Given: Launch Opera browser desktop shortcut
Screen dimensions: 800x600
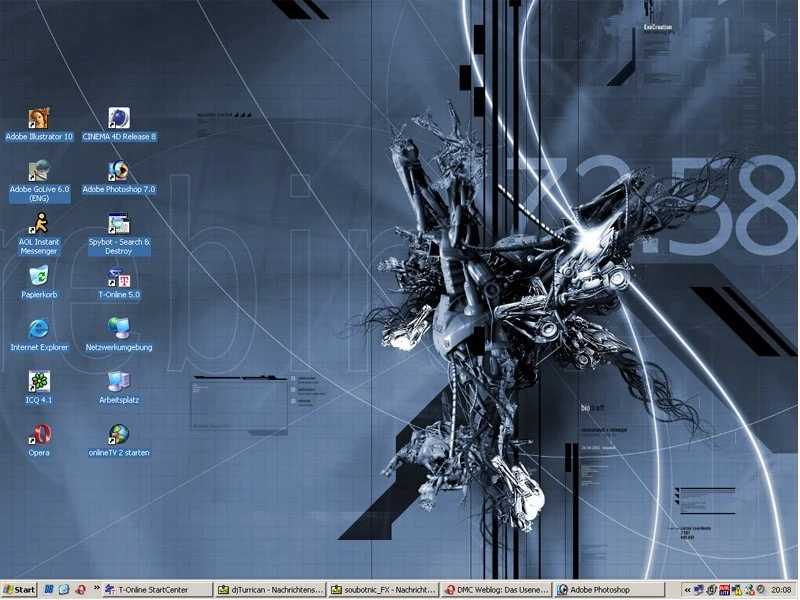Looking at the screenshot, I should coord(39,434).
